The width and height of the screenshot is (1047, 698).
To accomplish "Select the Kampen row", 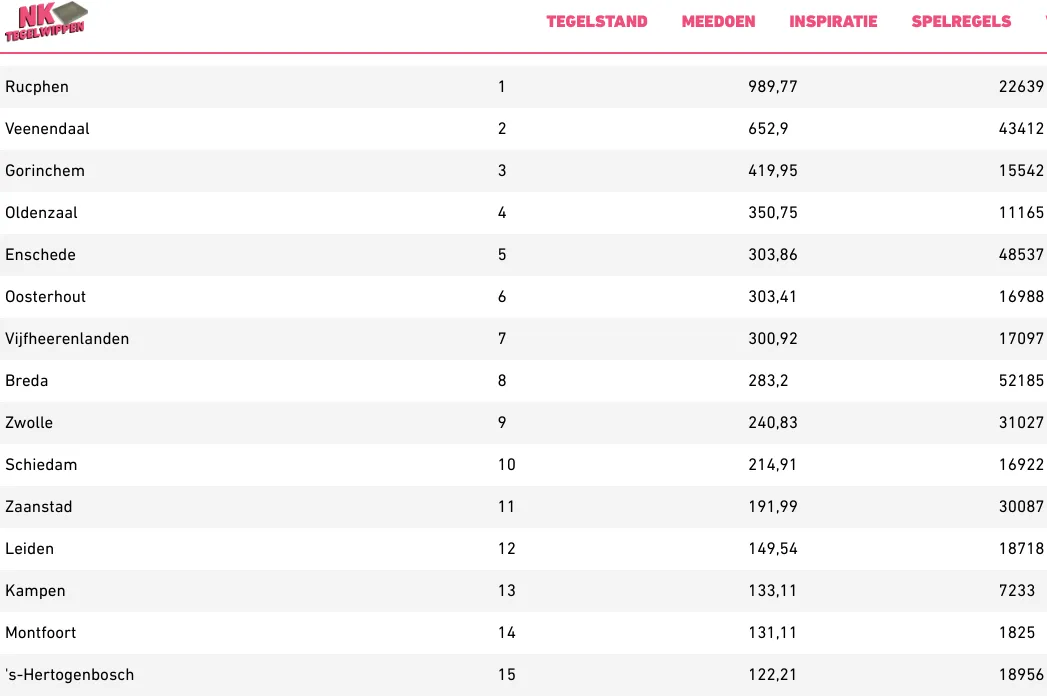I will pos(524,591).
